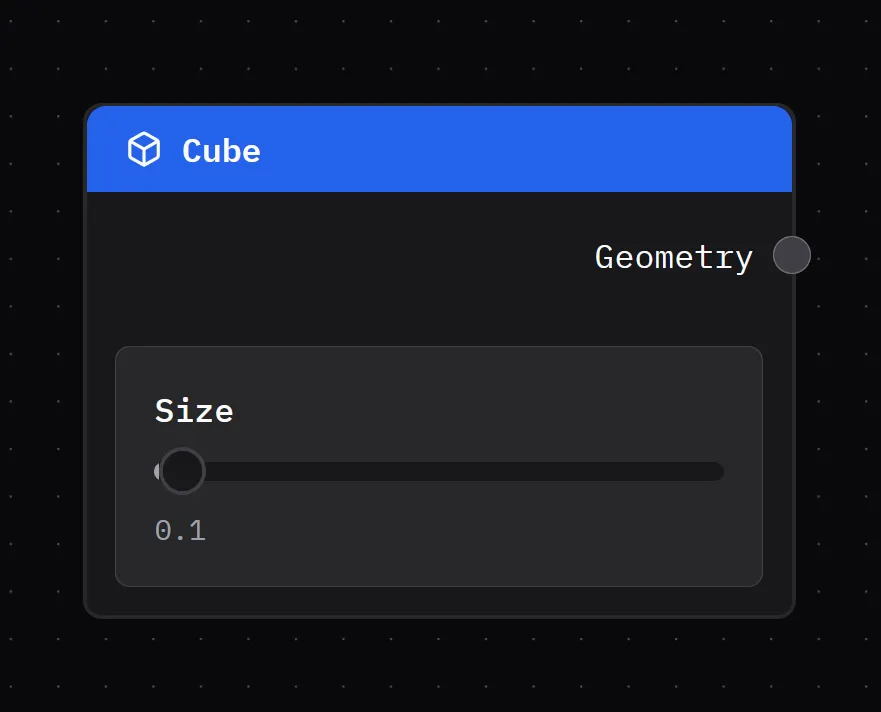Click the cube icon in the node header
The image size is (881, 712).
tap(145, 149)
